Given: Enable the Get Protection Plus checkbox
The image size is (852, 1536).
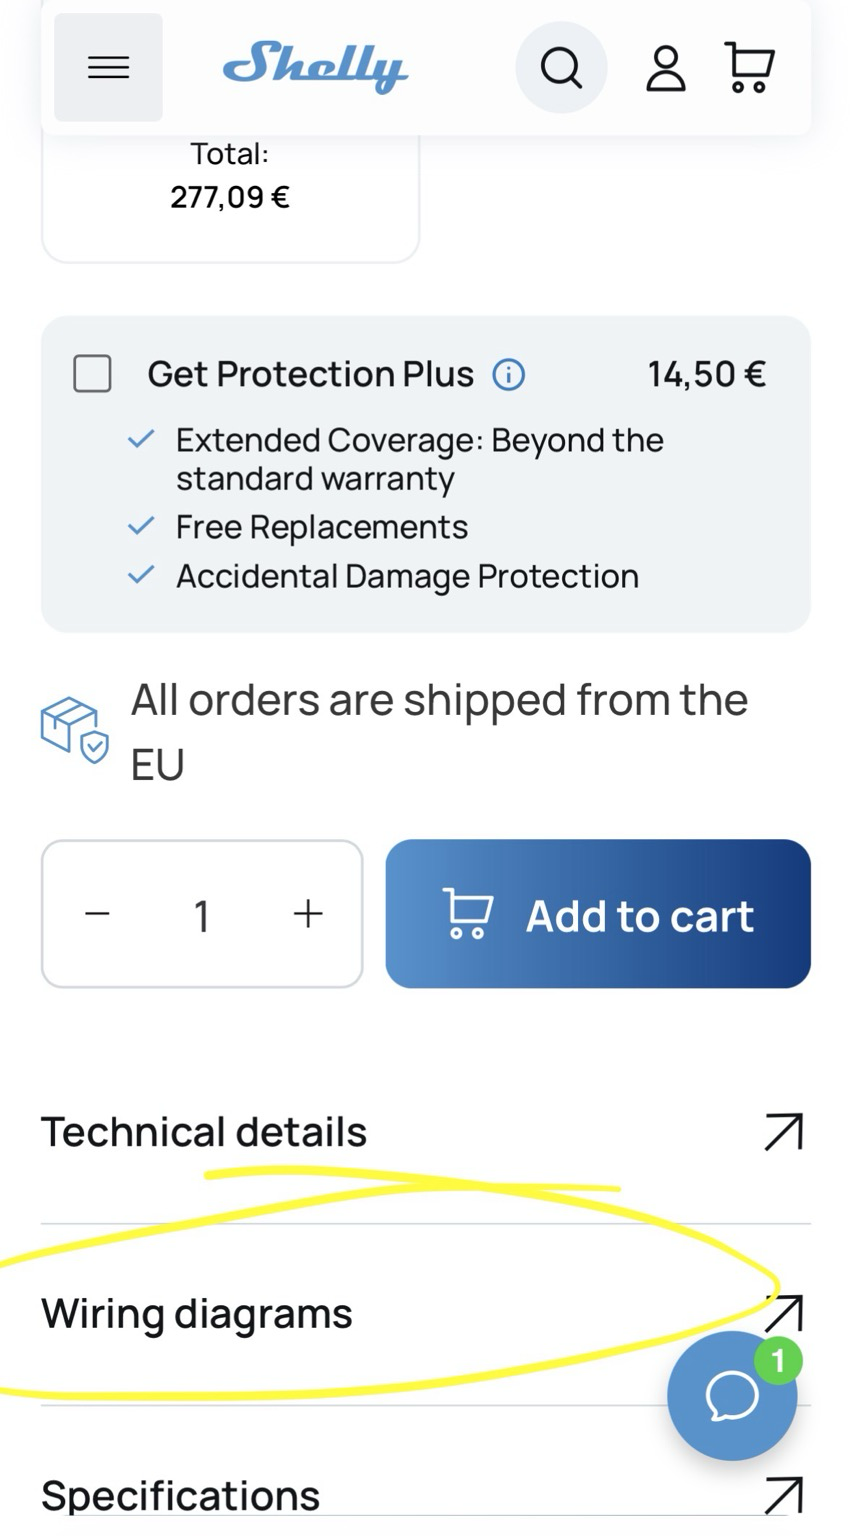Looking at the screenshot, I should 93,374.
